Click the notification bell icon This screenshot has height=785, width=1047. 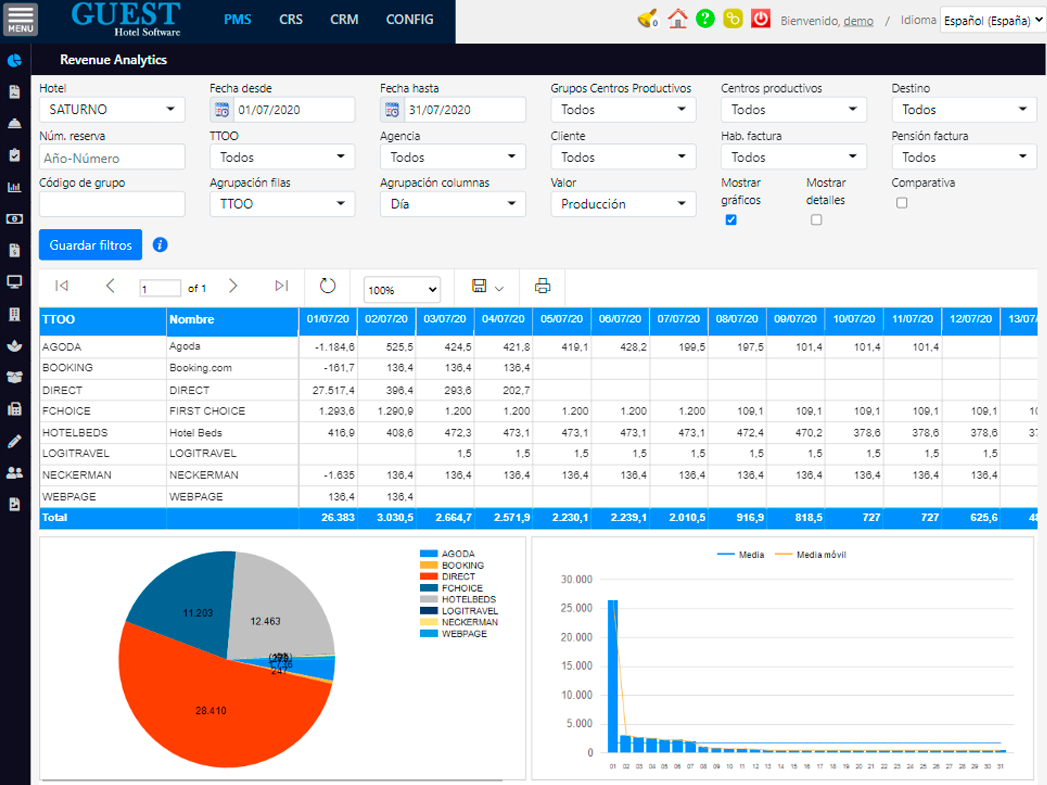tap(647, 19)
